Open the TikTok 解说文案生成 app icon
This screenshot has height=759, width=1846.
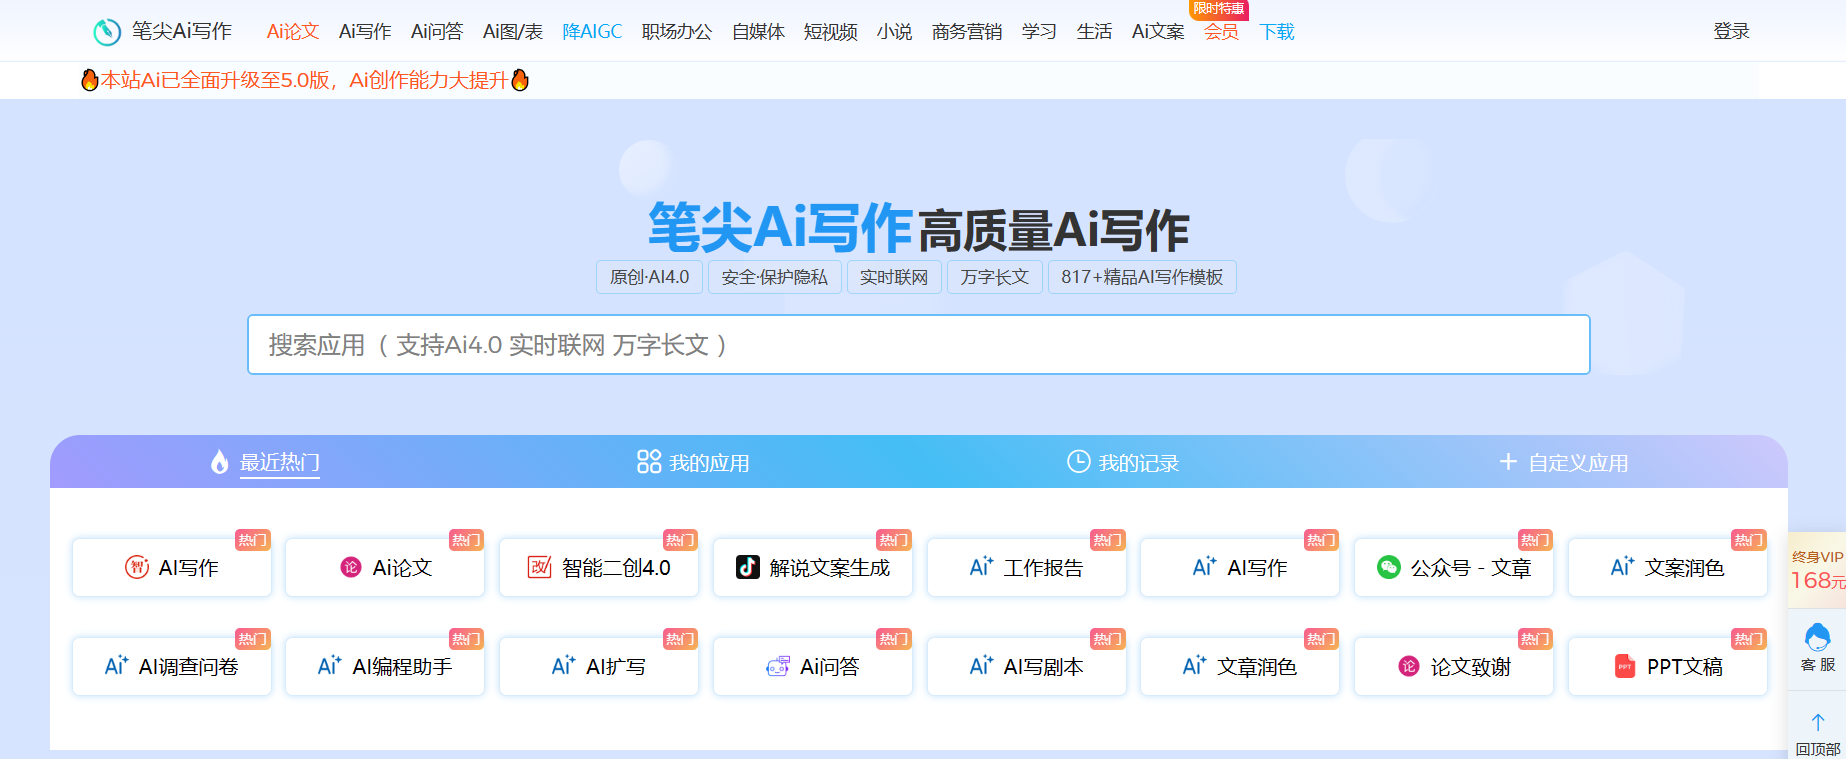pos(748,567)
